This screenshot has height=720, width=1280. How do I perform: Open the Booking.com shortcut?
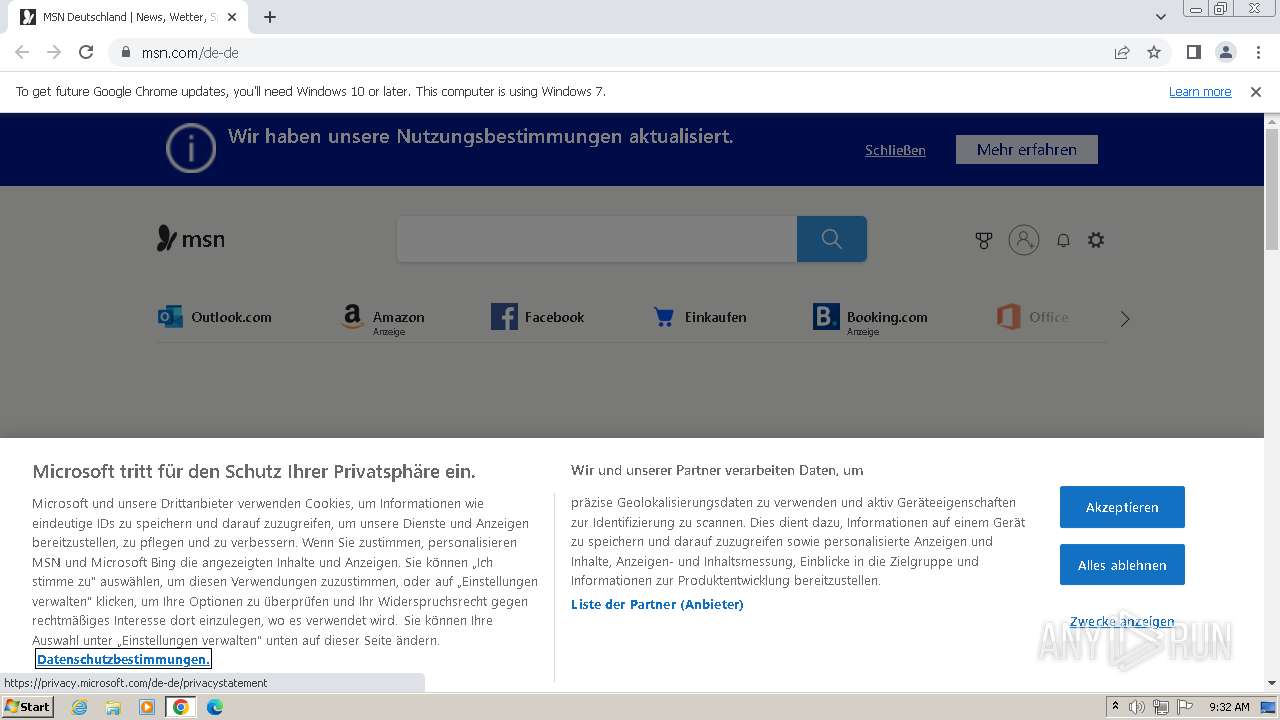871,318
